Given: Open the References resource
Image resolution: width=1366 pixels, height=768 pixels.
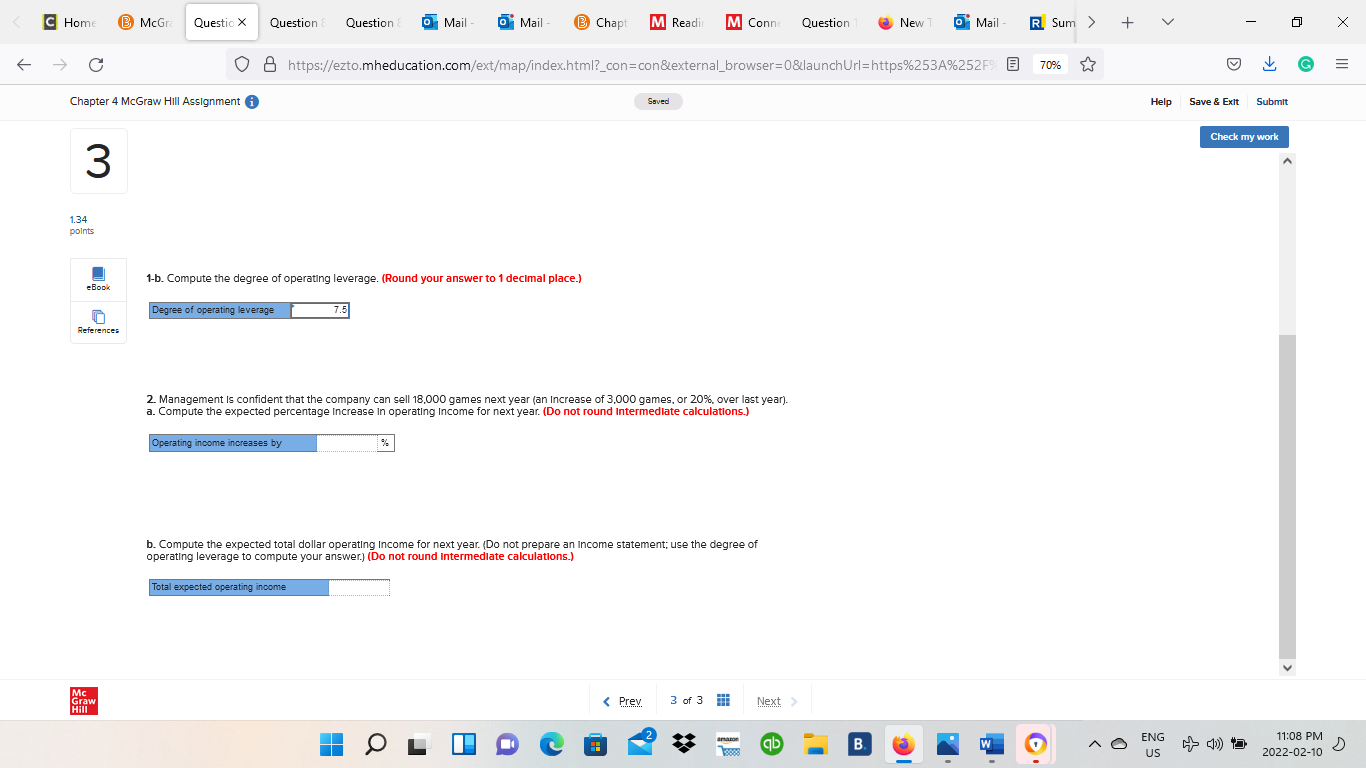Looking at the screenshot, I should (x=98, y=322).
